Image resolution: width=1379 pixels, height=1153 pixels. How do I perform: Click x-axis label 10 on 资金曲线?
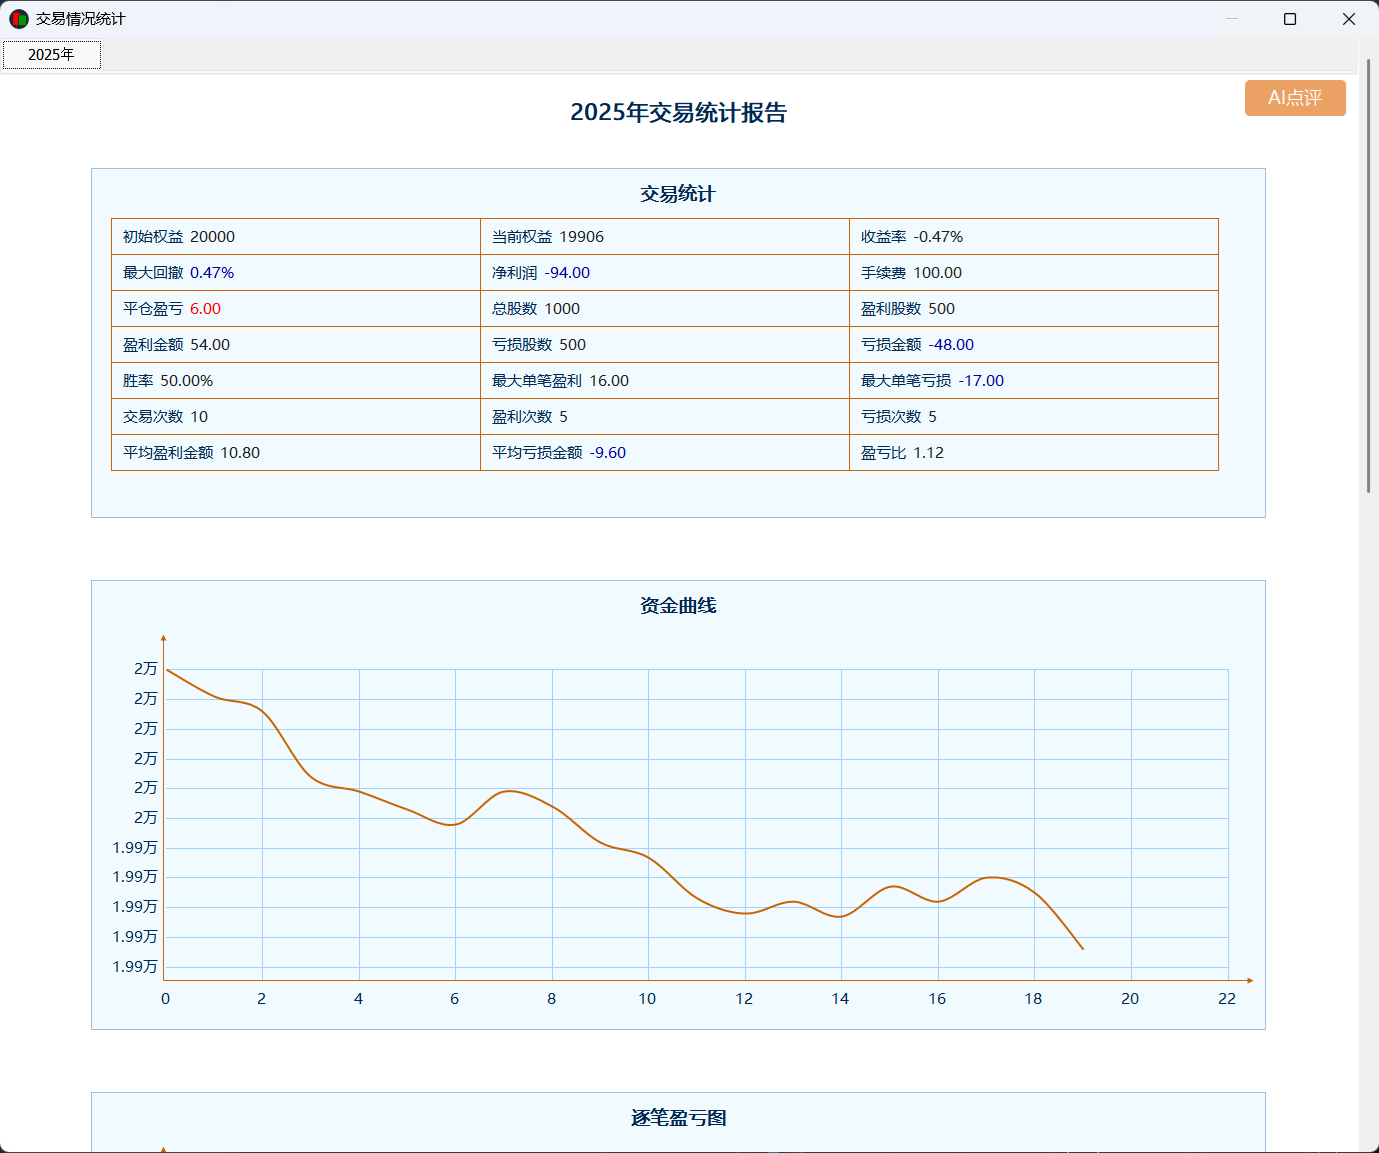pos(647,999)
